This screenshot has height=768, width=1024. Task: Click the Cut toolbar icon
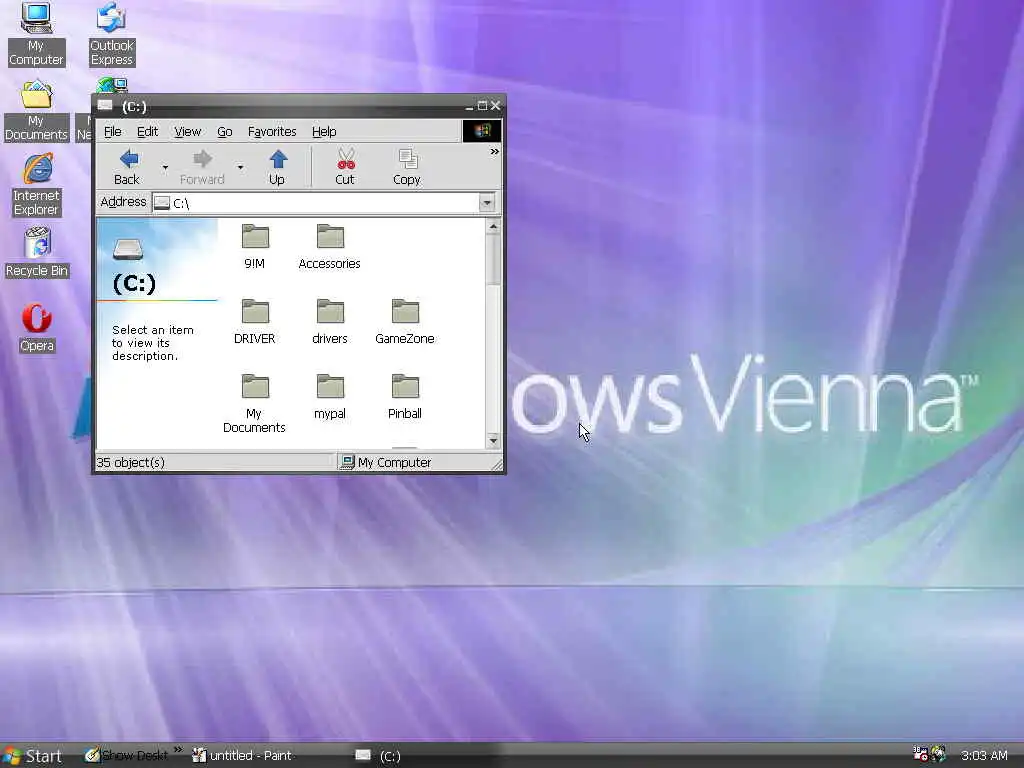coord(345,167)
